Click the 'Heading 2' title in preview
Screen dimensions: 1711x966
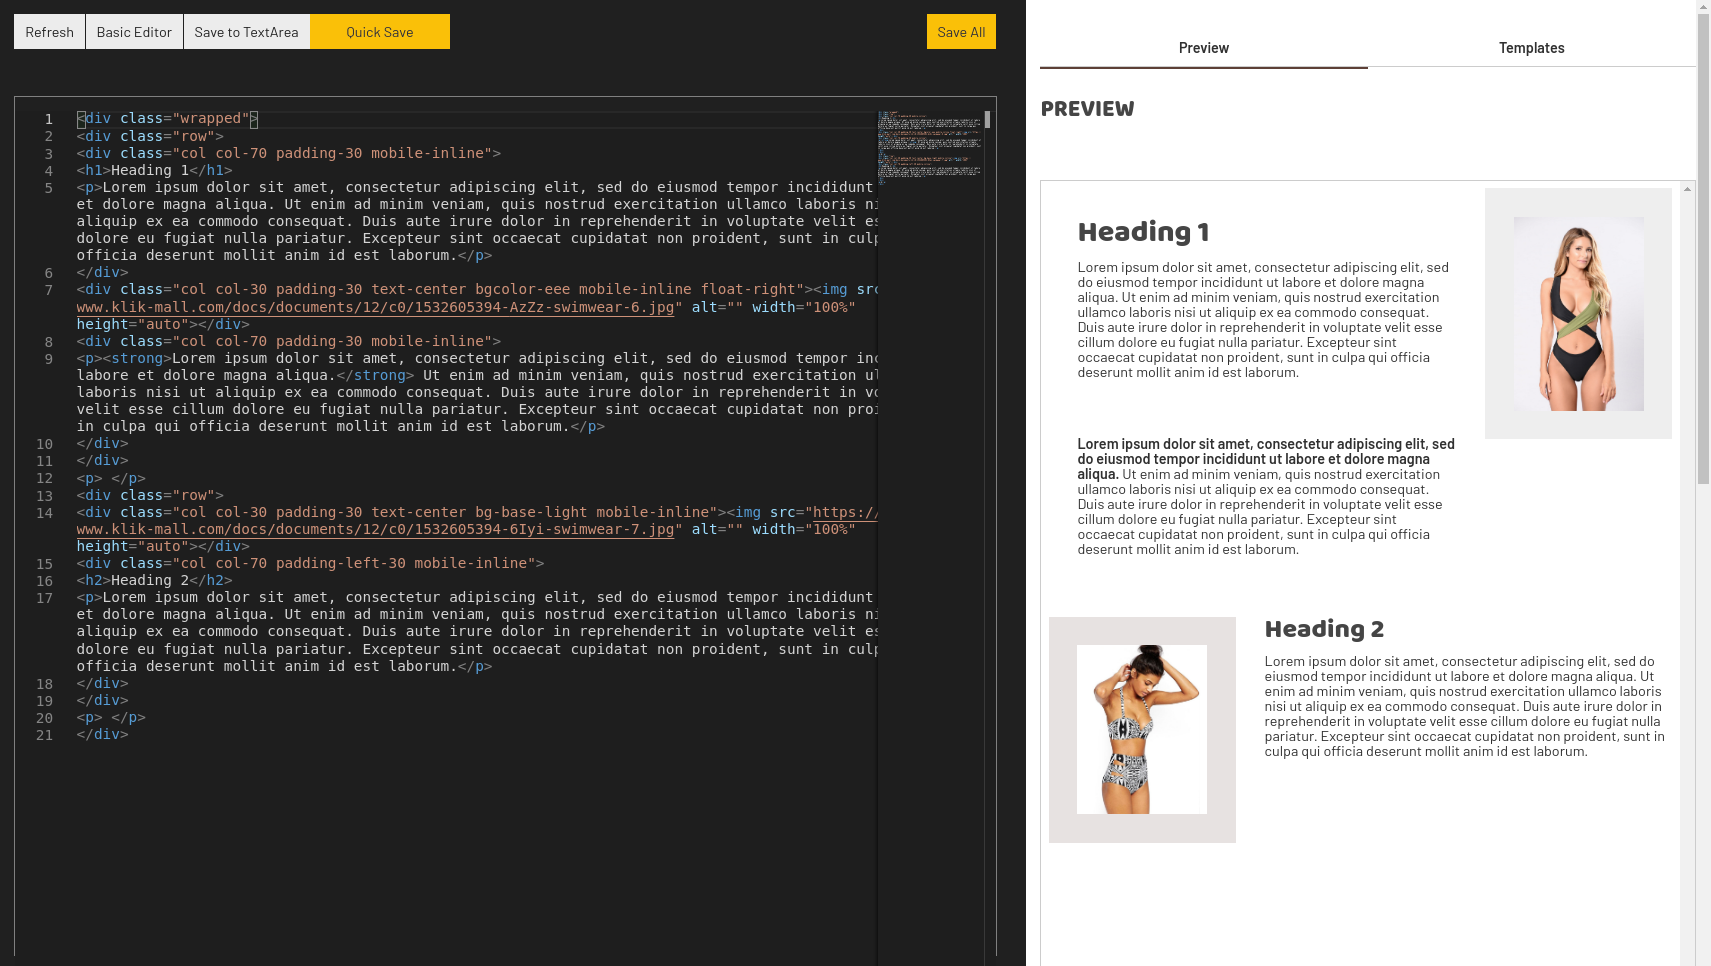1324,629
